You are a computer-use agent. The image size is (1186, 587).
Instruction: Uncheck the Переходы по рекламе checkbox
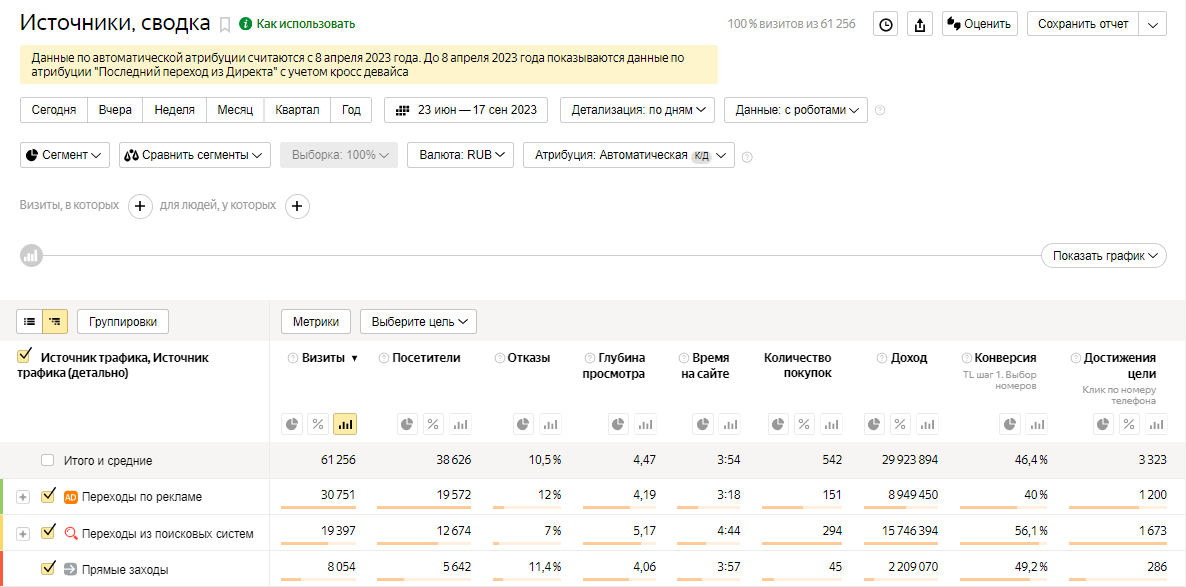[48, 495]
